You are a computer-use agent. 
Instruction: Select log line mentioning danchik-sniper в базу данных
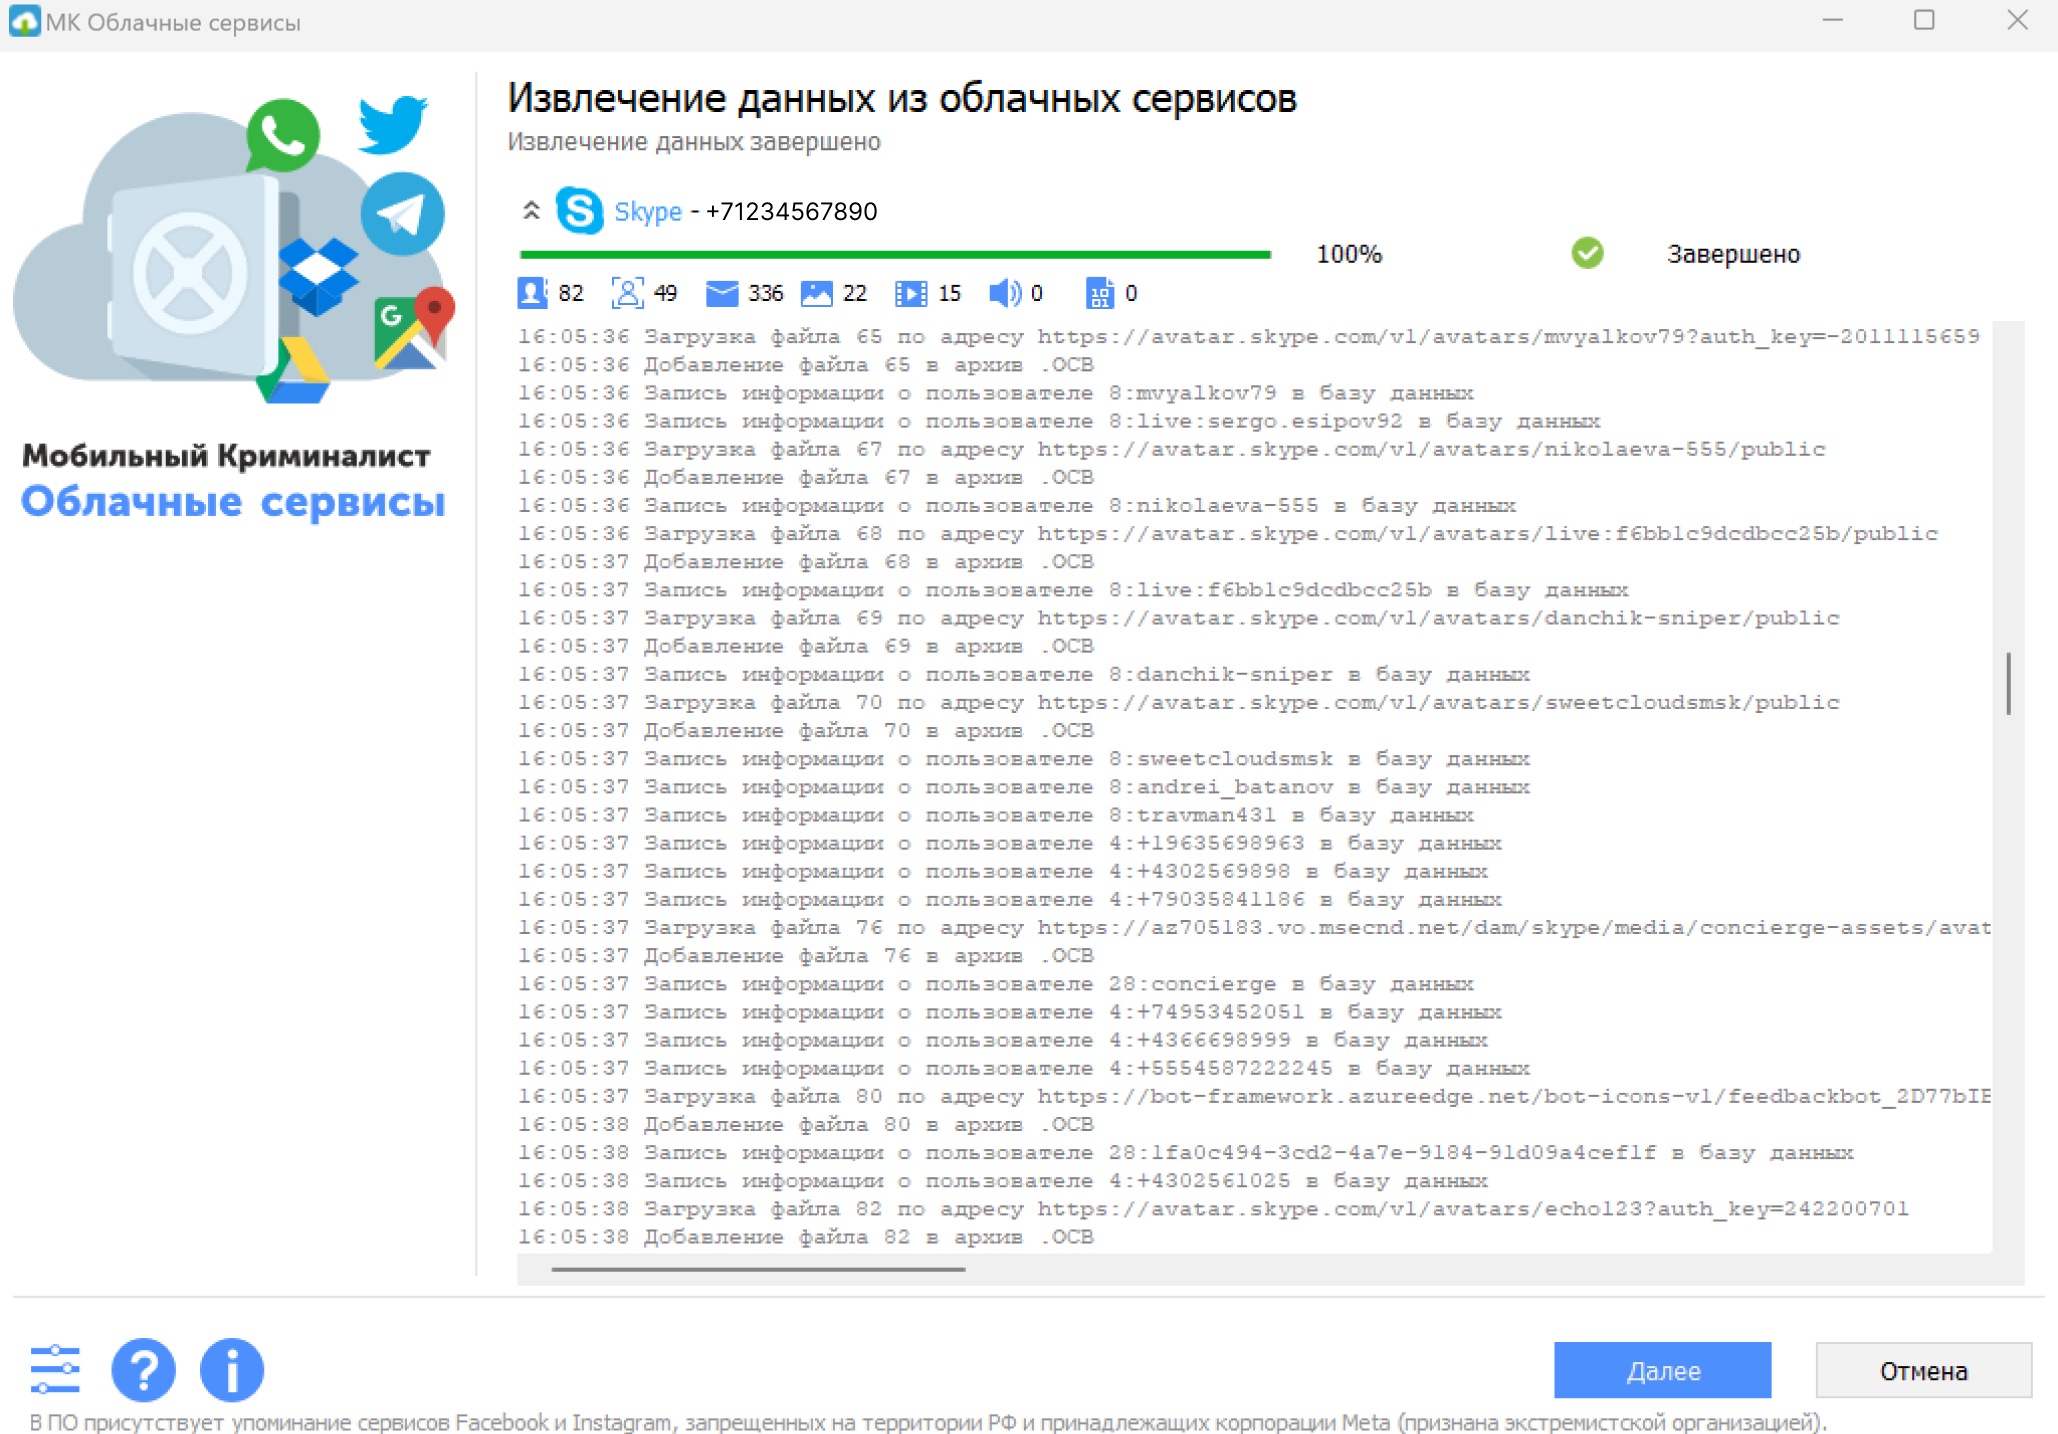[x=1023, y=674]
